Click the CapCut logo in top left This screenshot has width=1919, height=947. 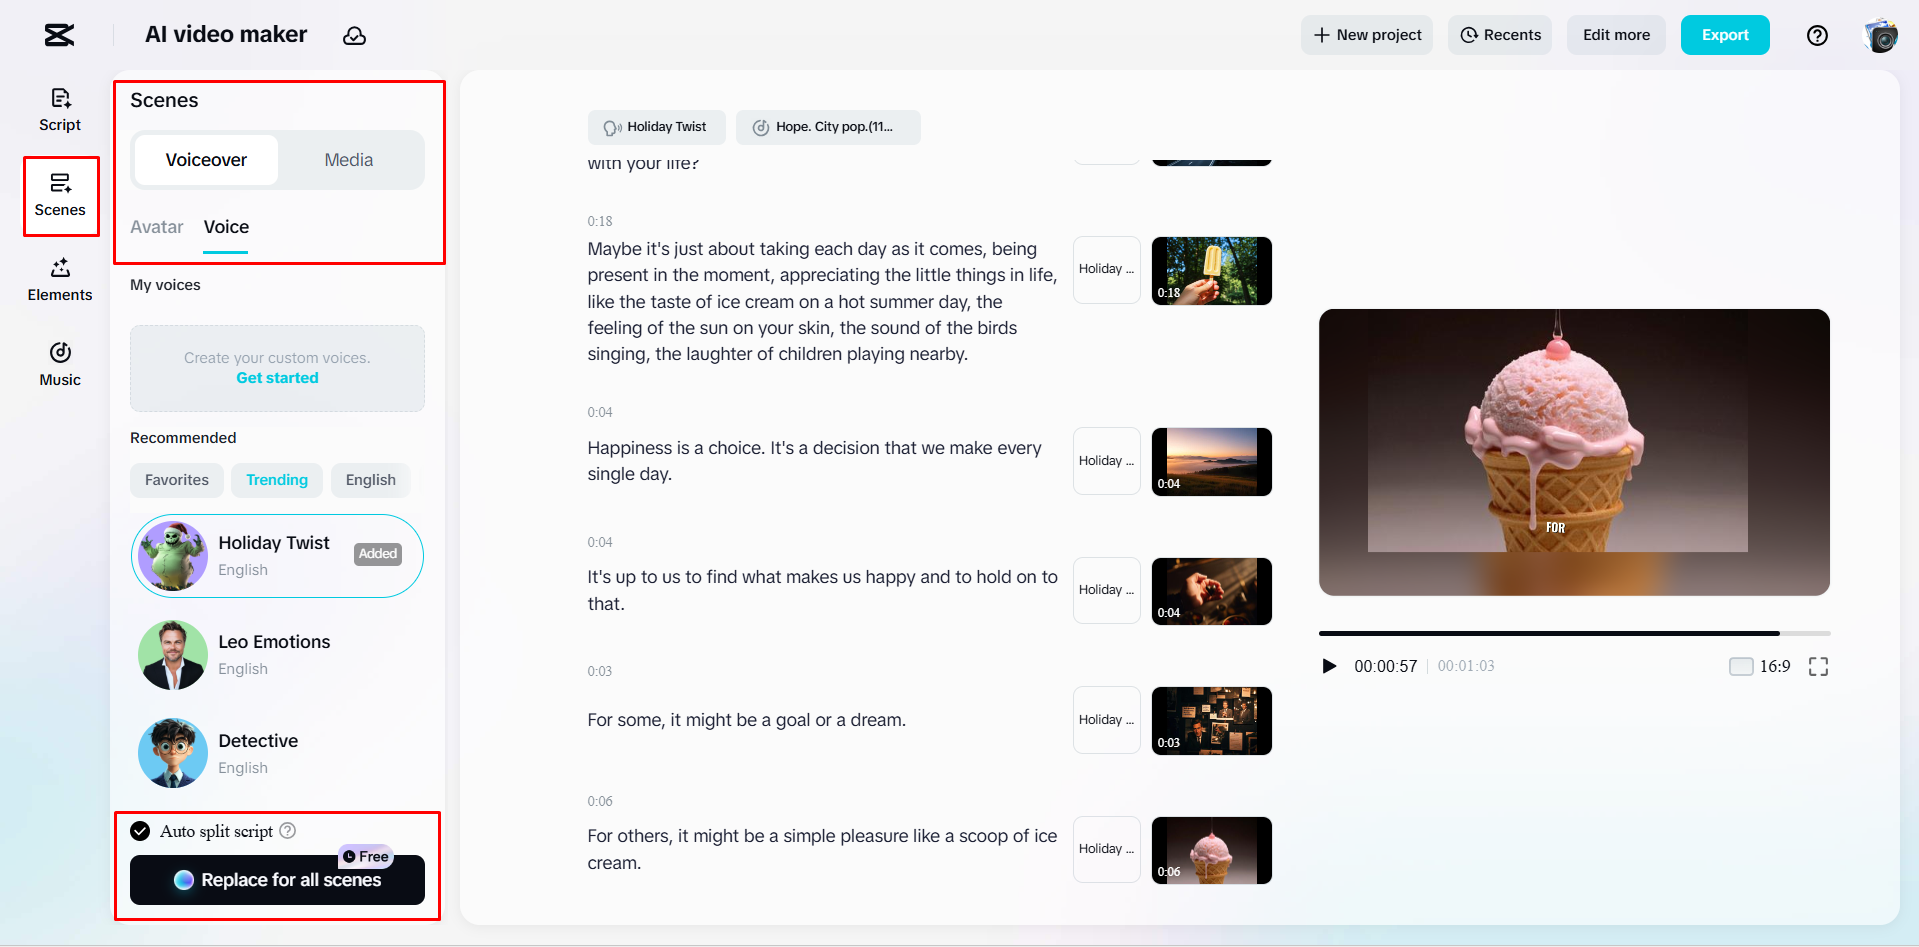(58, 34)
